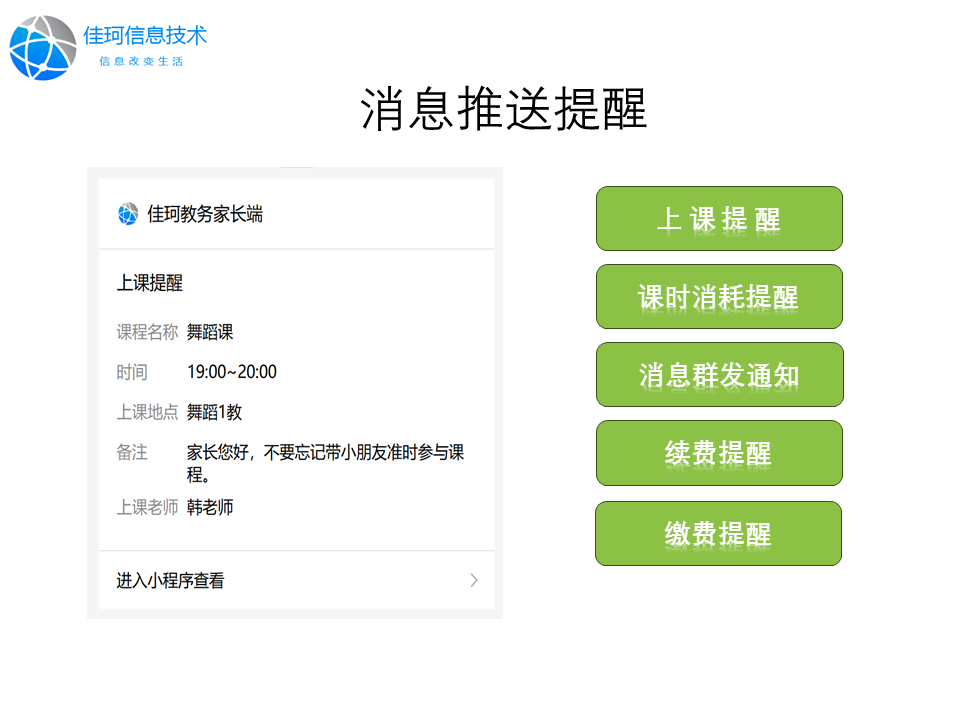Open 进入小程序查看 link
Viewport: 960px width, 720px height.
point(171,581)
